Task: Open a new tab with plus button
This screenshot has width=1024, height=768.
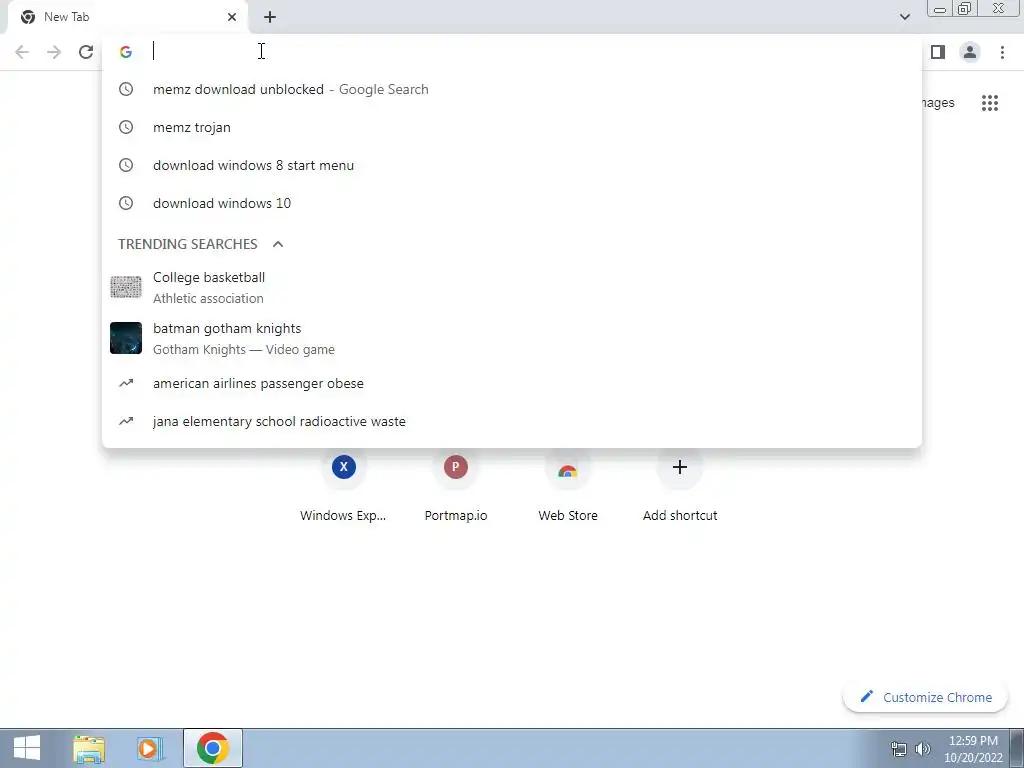Action: pos(270,17)
